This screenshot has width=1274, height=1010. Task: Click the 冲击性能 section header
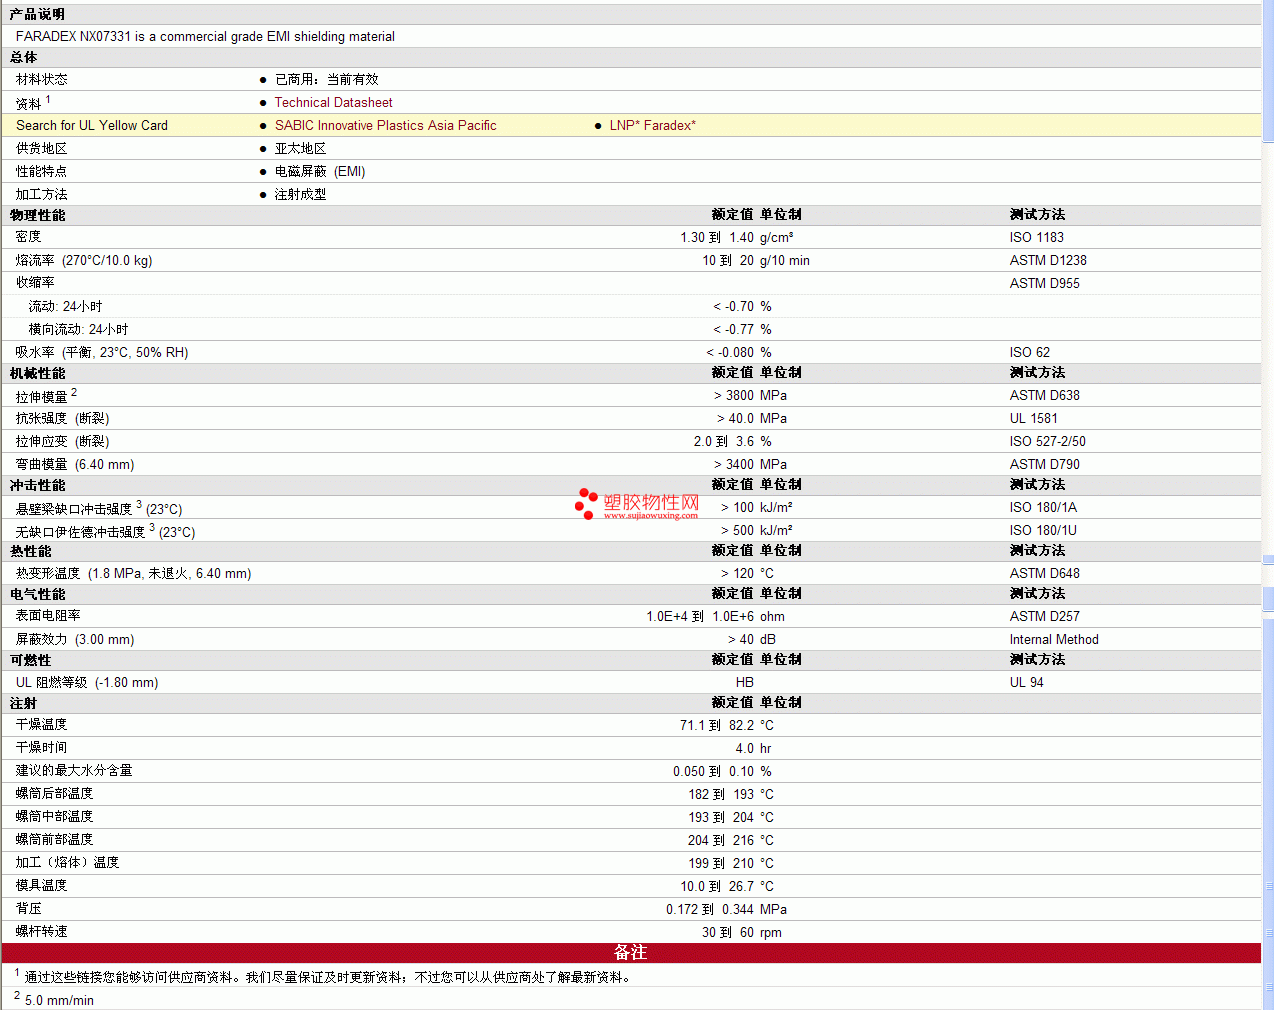37,485
